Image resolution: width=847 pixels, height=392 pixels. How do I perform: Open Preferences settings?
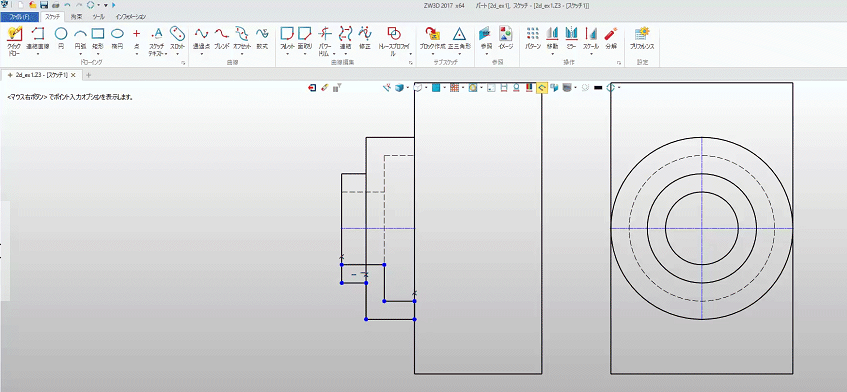[642, 39]
